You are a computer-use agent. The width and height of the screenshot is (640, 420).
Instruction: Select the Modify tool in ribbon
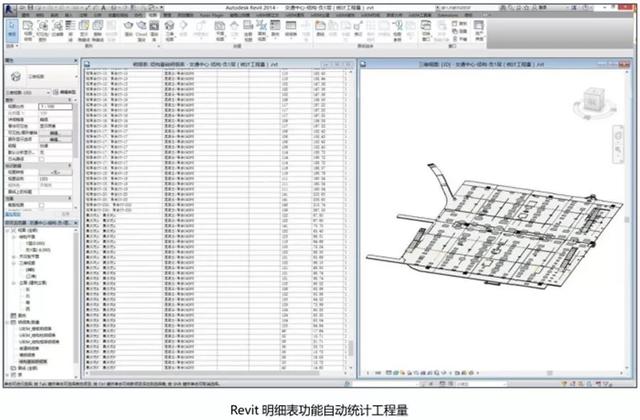(x=12, y=30)
